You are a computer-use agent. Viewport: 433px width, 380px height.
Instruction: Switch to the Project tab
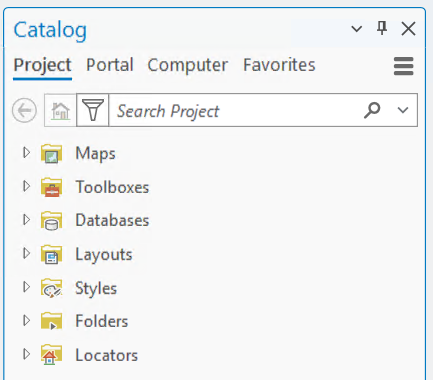pyautogui.click(x=42, y=65)
